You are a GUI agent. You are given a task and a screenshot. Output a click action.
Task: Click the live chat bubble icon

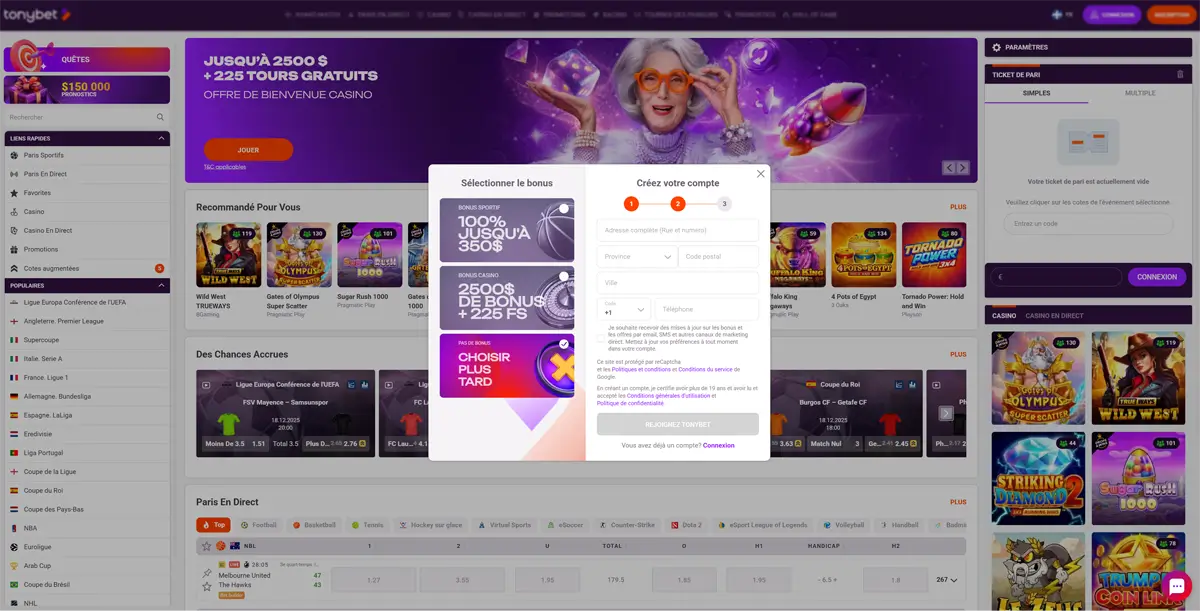[x=1175, y=586]
